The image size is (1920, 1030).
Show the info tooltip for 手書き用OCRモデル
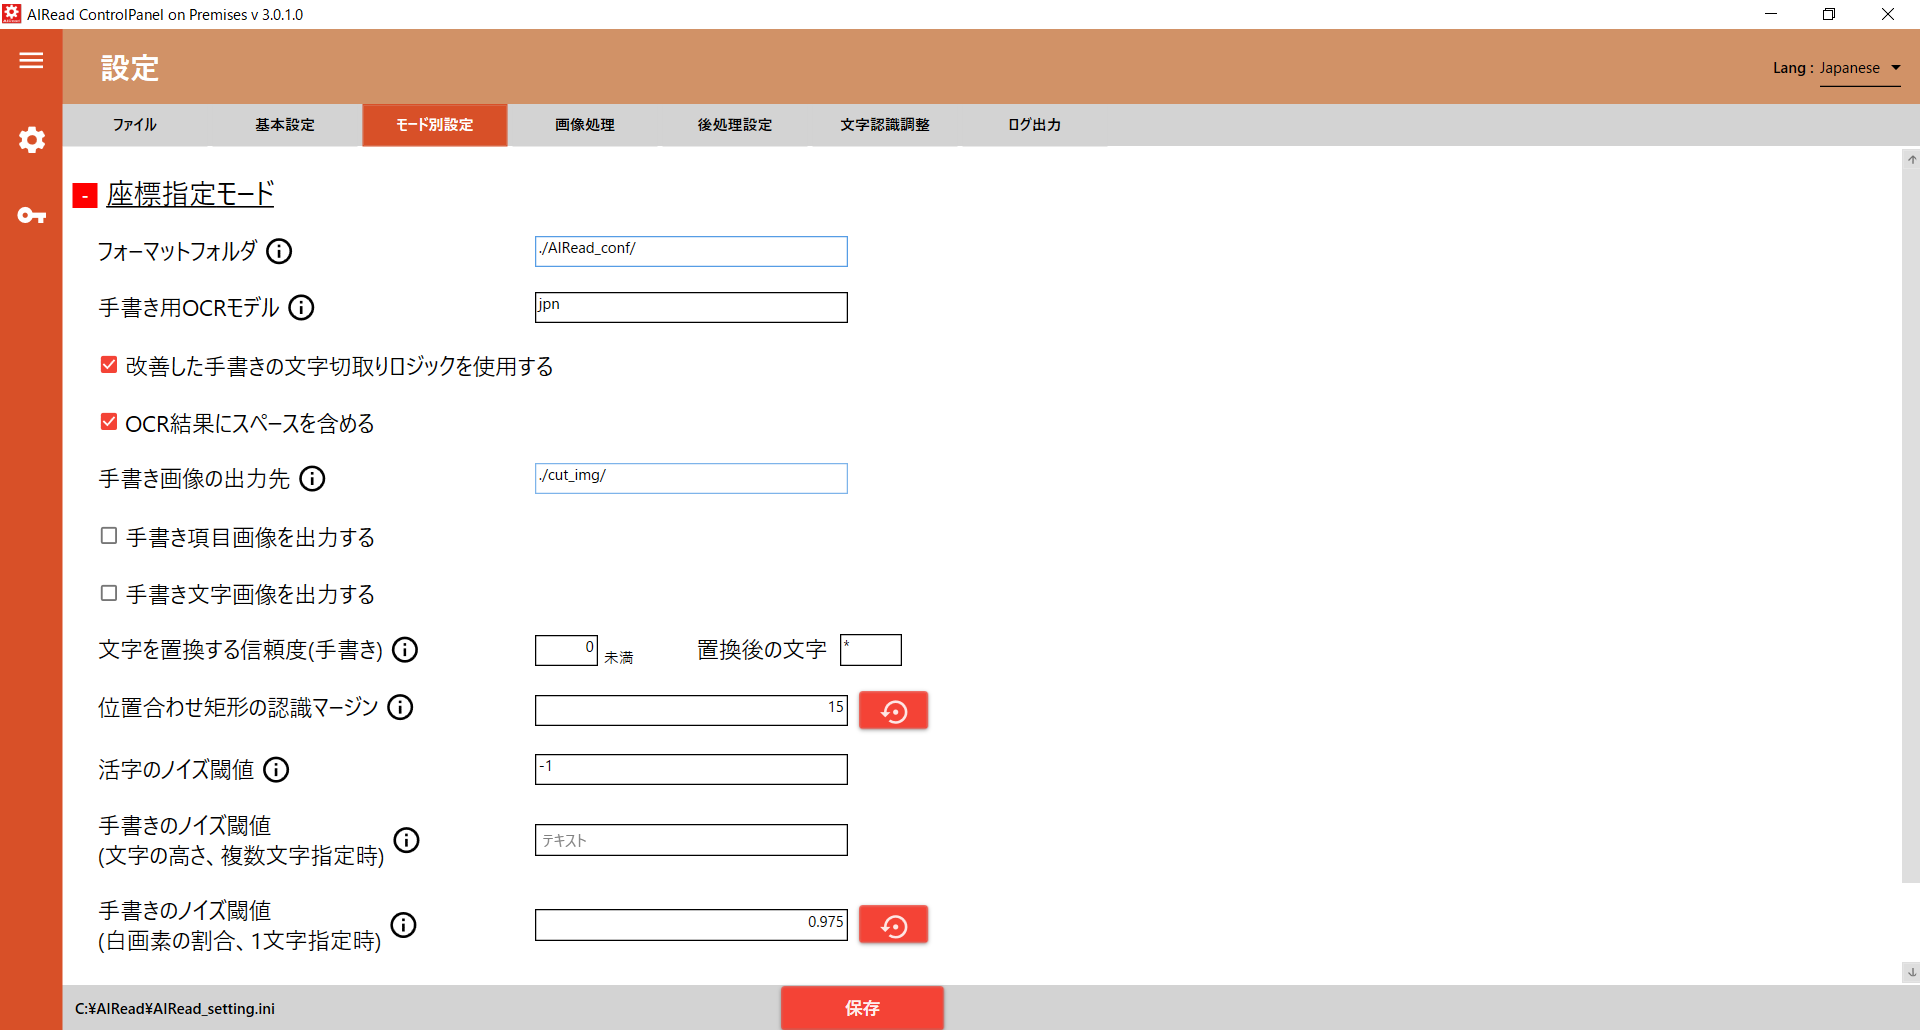[x=301, y=307]
